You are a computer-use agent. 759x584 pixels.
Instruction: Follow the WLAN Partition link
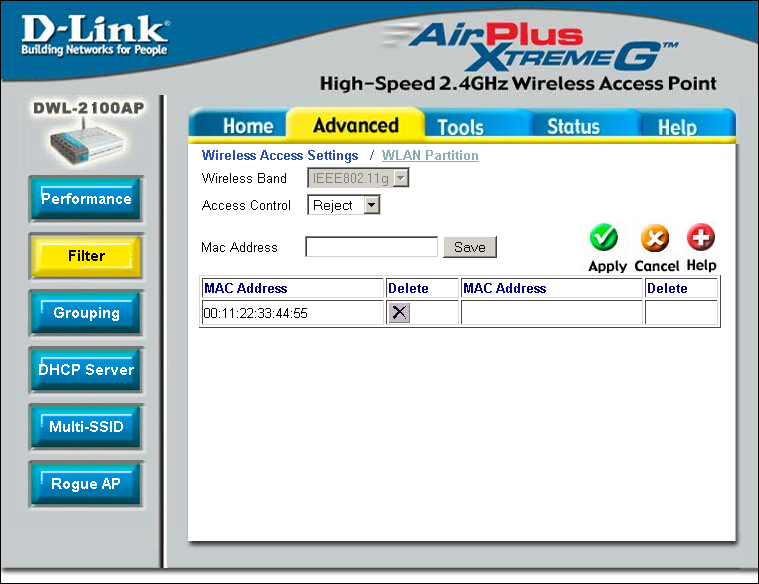point(430,155)
